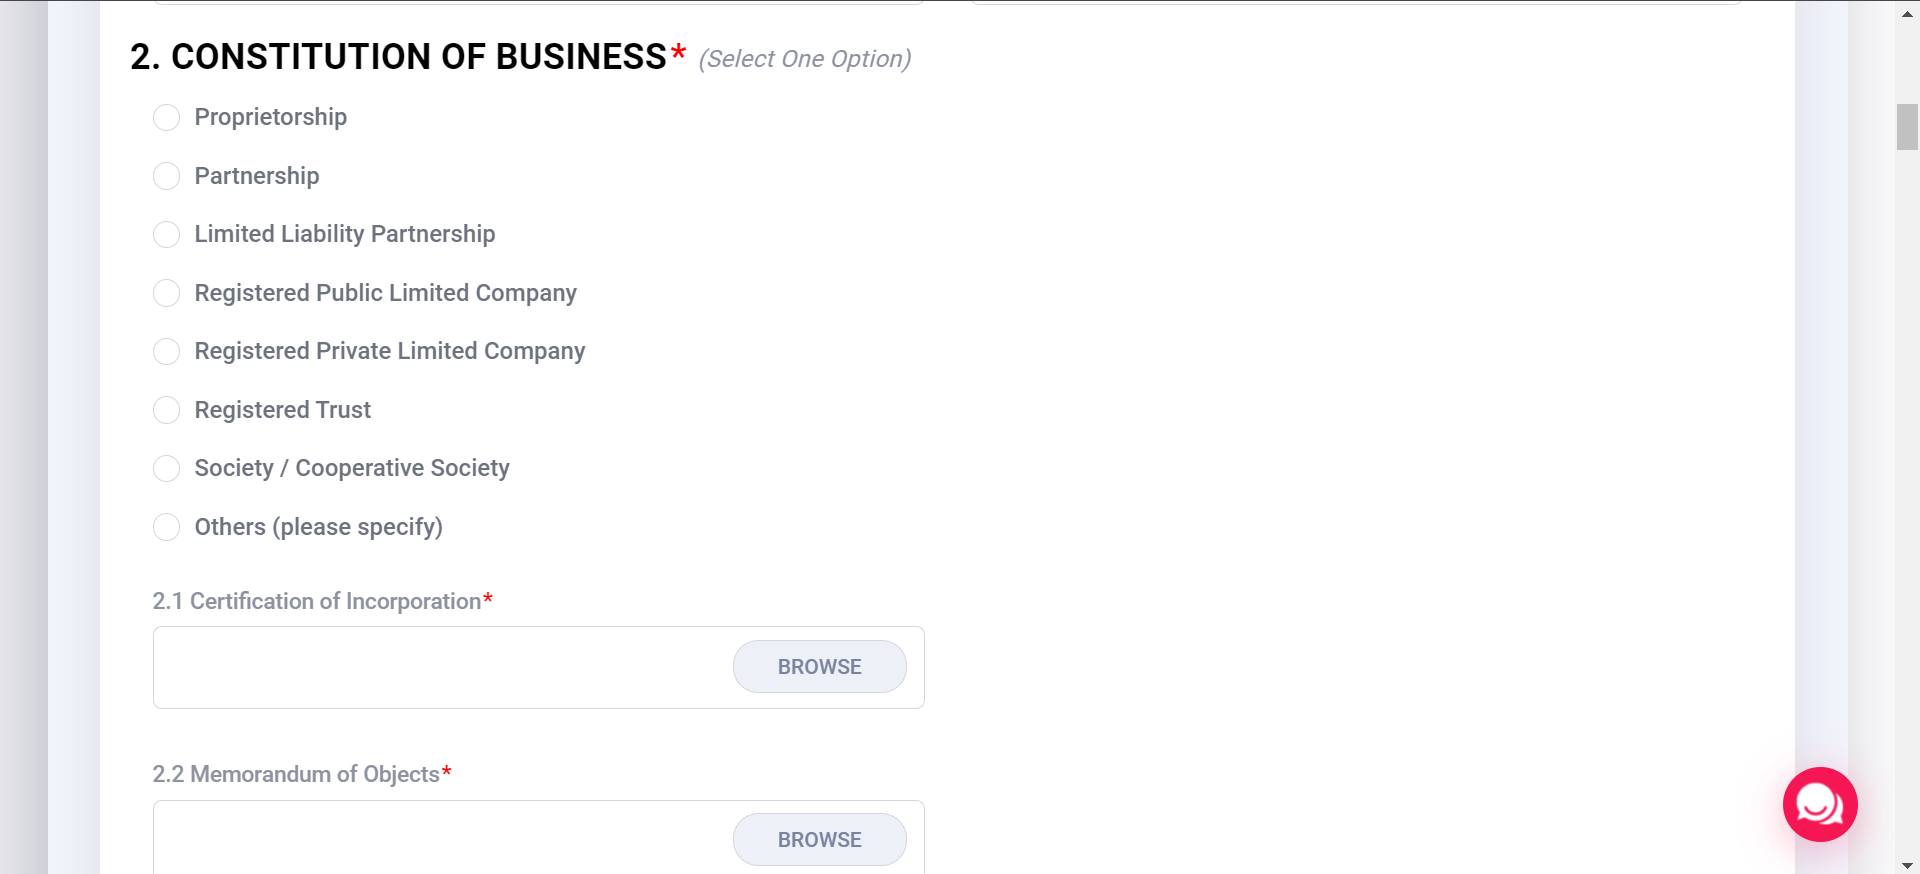Select the Partnership option
The image size is (1920, 874).
166,176
